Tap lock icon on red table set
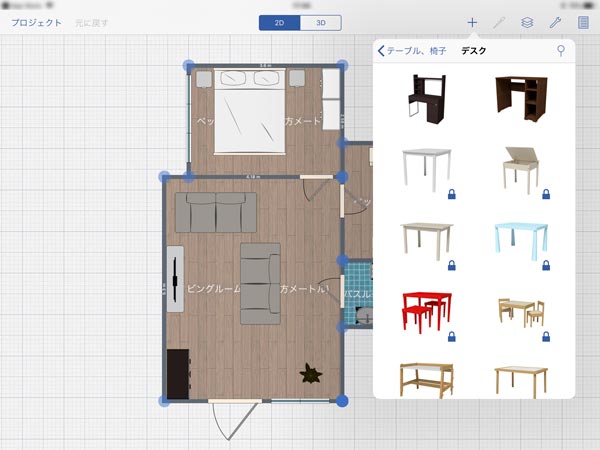The height and width of the screenshot is (450, 600). (451, 337)
